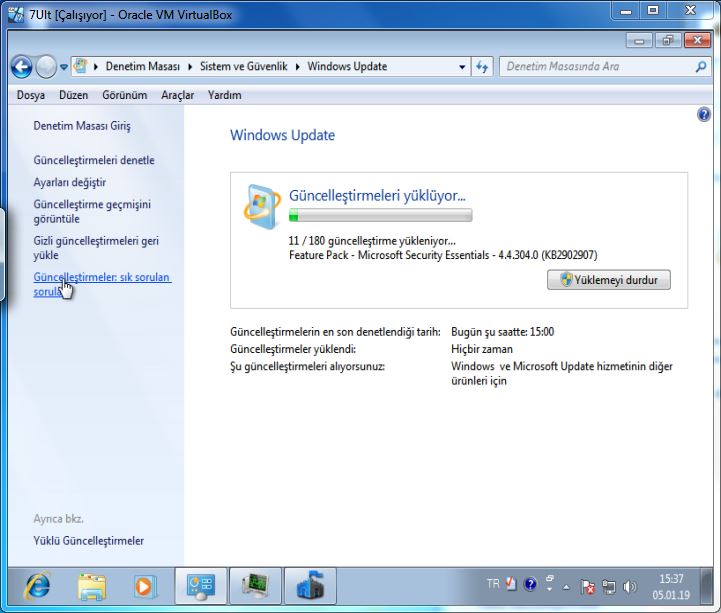The width and height of the screenshot is (721, 613).
Task: Click the network tray icon
Action: click(x=609, y=587)
